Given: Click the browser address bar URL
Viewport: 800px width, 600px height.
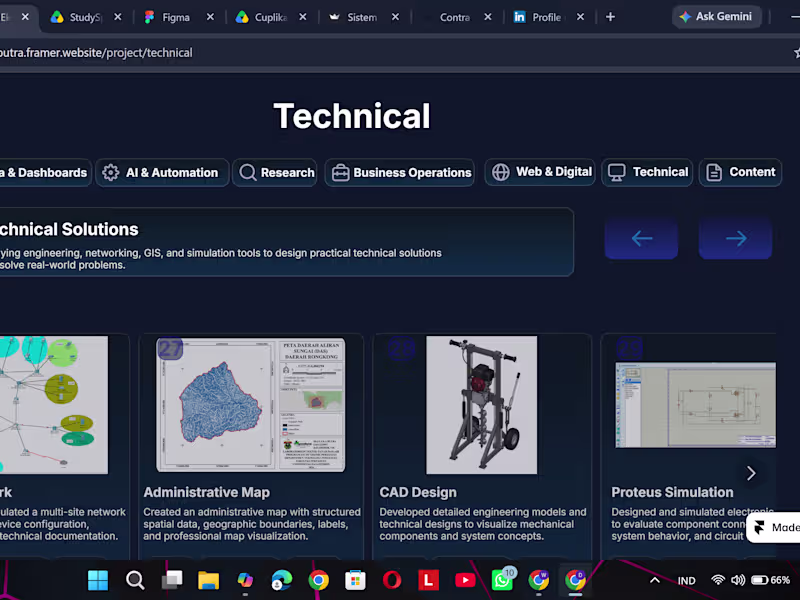Looking at the screenshot, I should click(x=96, y=53).
